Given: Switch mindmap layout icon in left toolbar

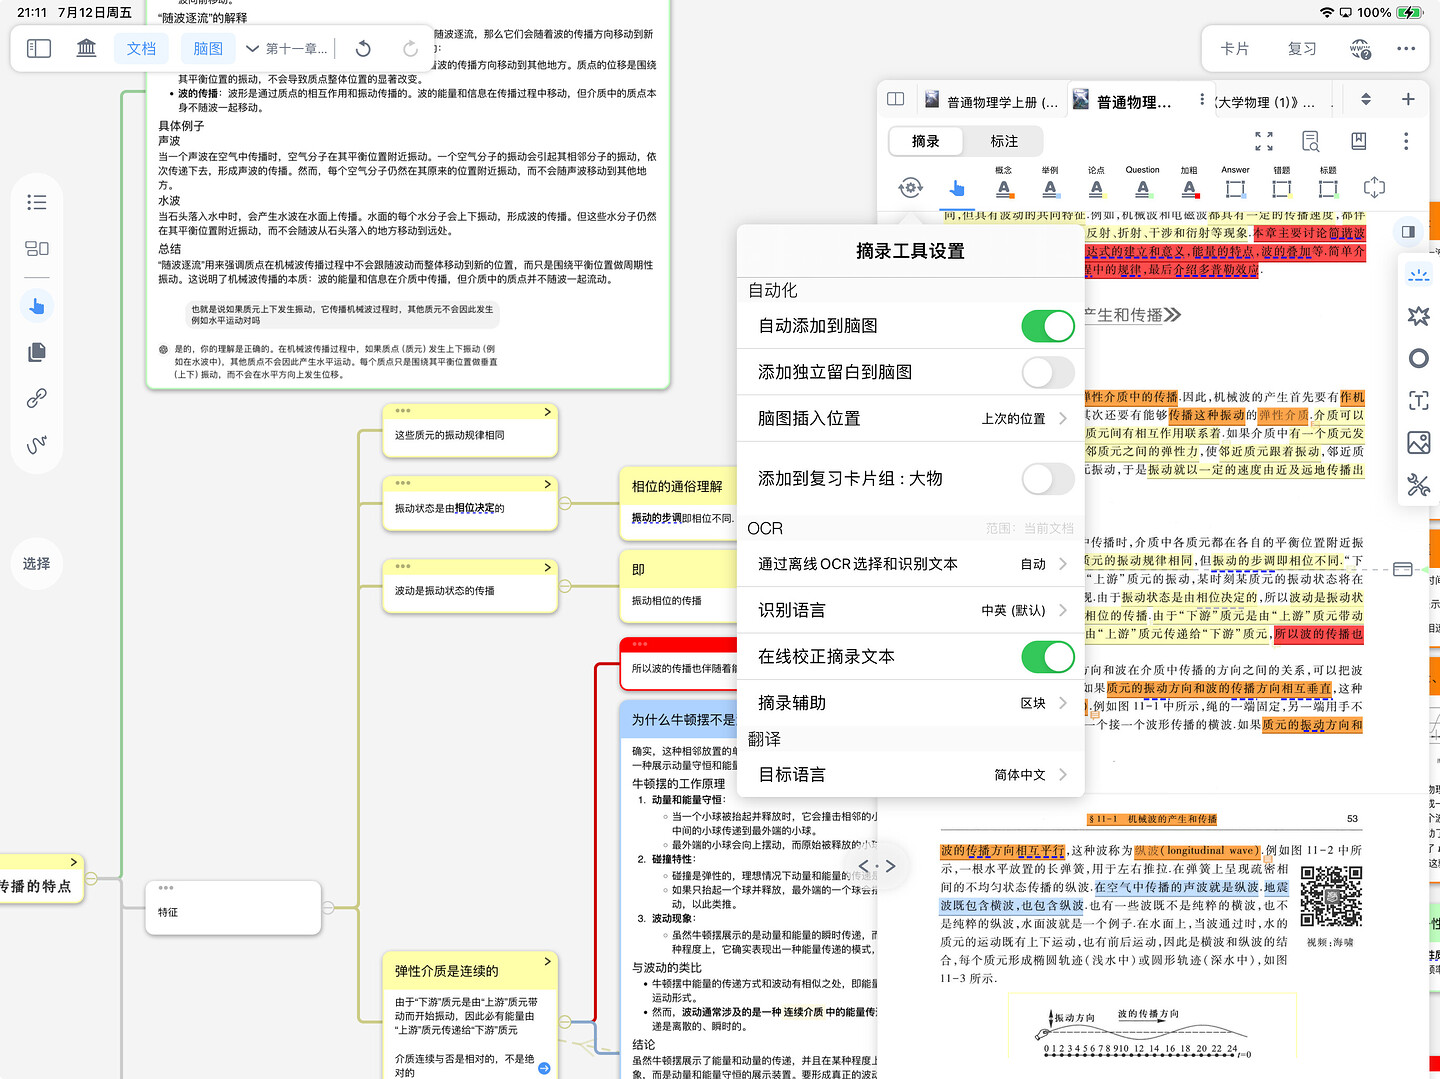Looking at the screenshot, I should tap(37, 249).
